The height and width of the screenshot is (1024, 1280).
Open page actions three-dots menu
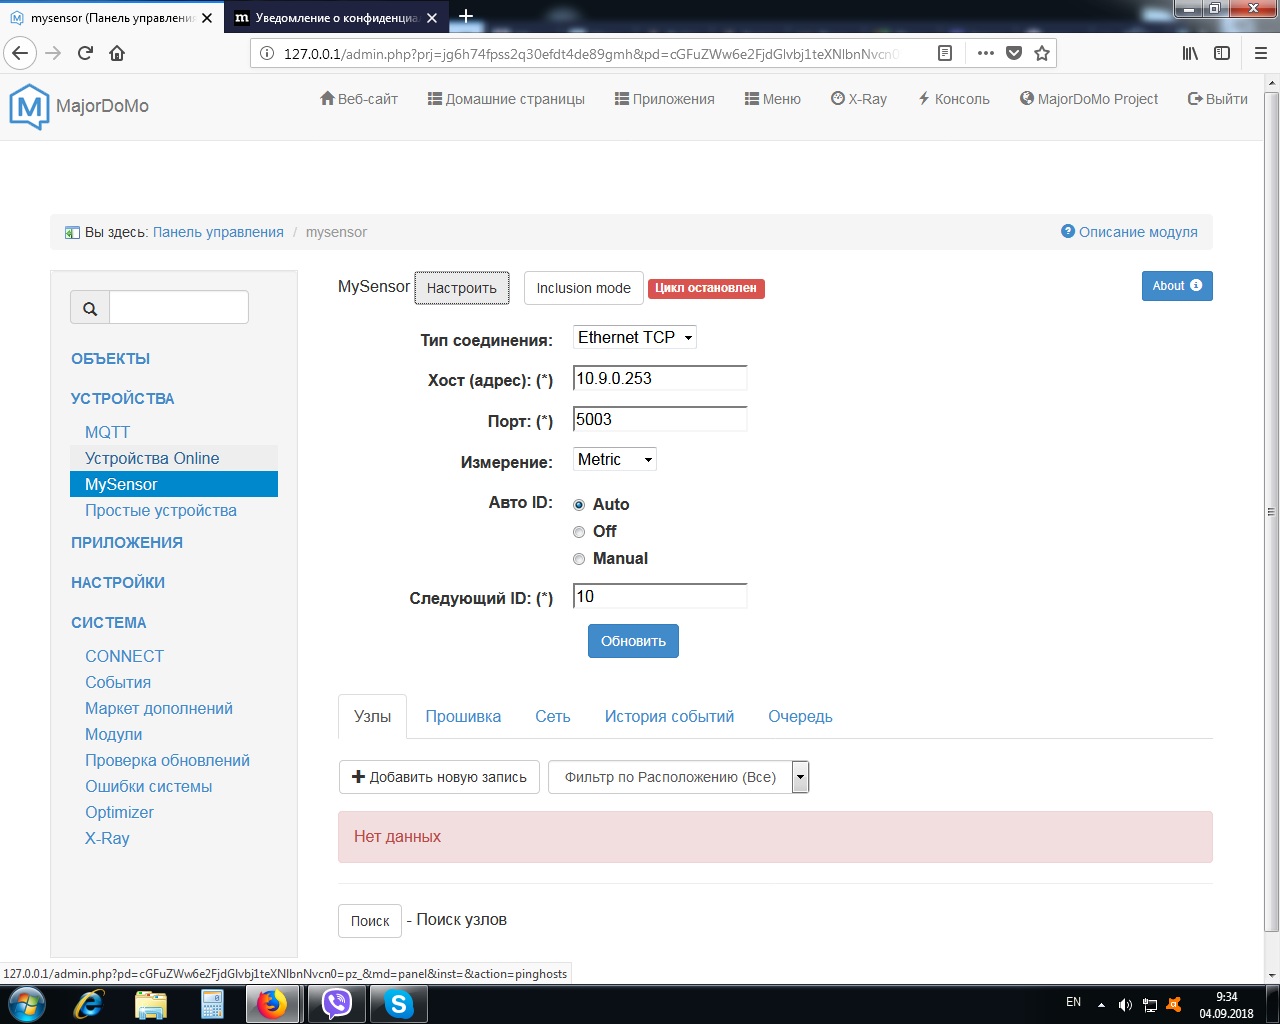pos(986,53)
